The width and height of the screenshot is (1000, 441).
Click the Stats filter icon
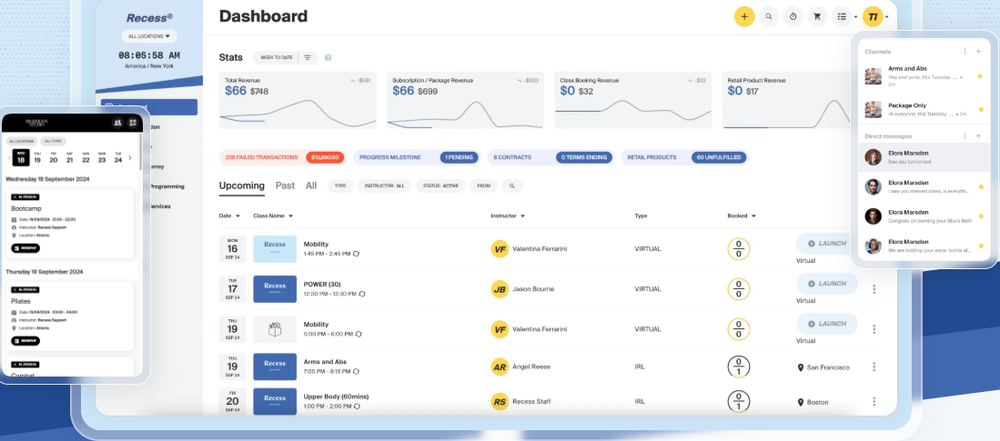click(x=307, y=57)
